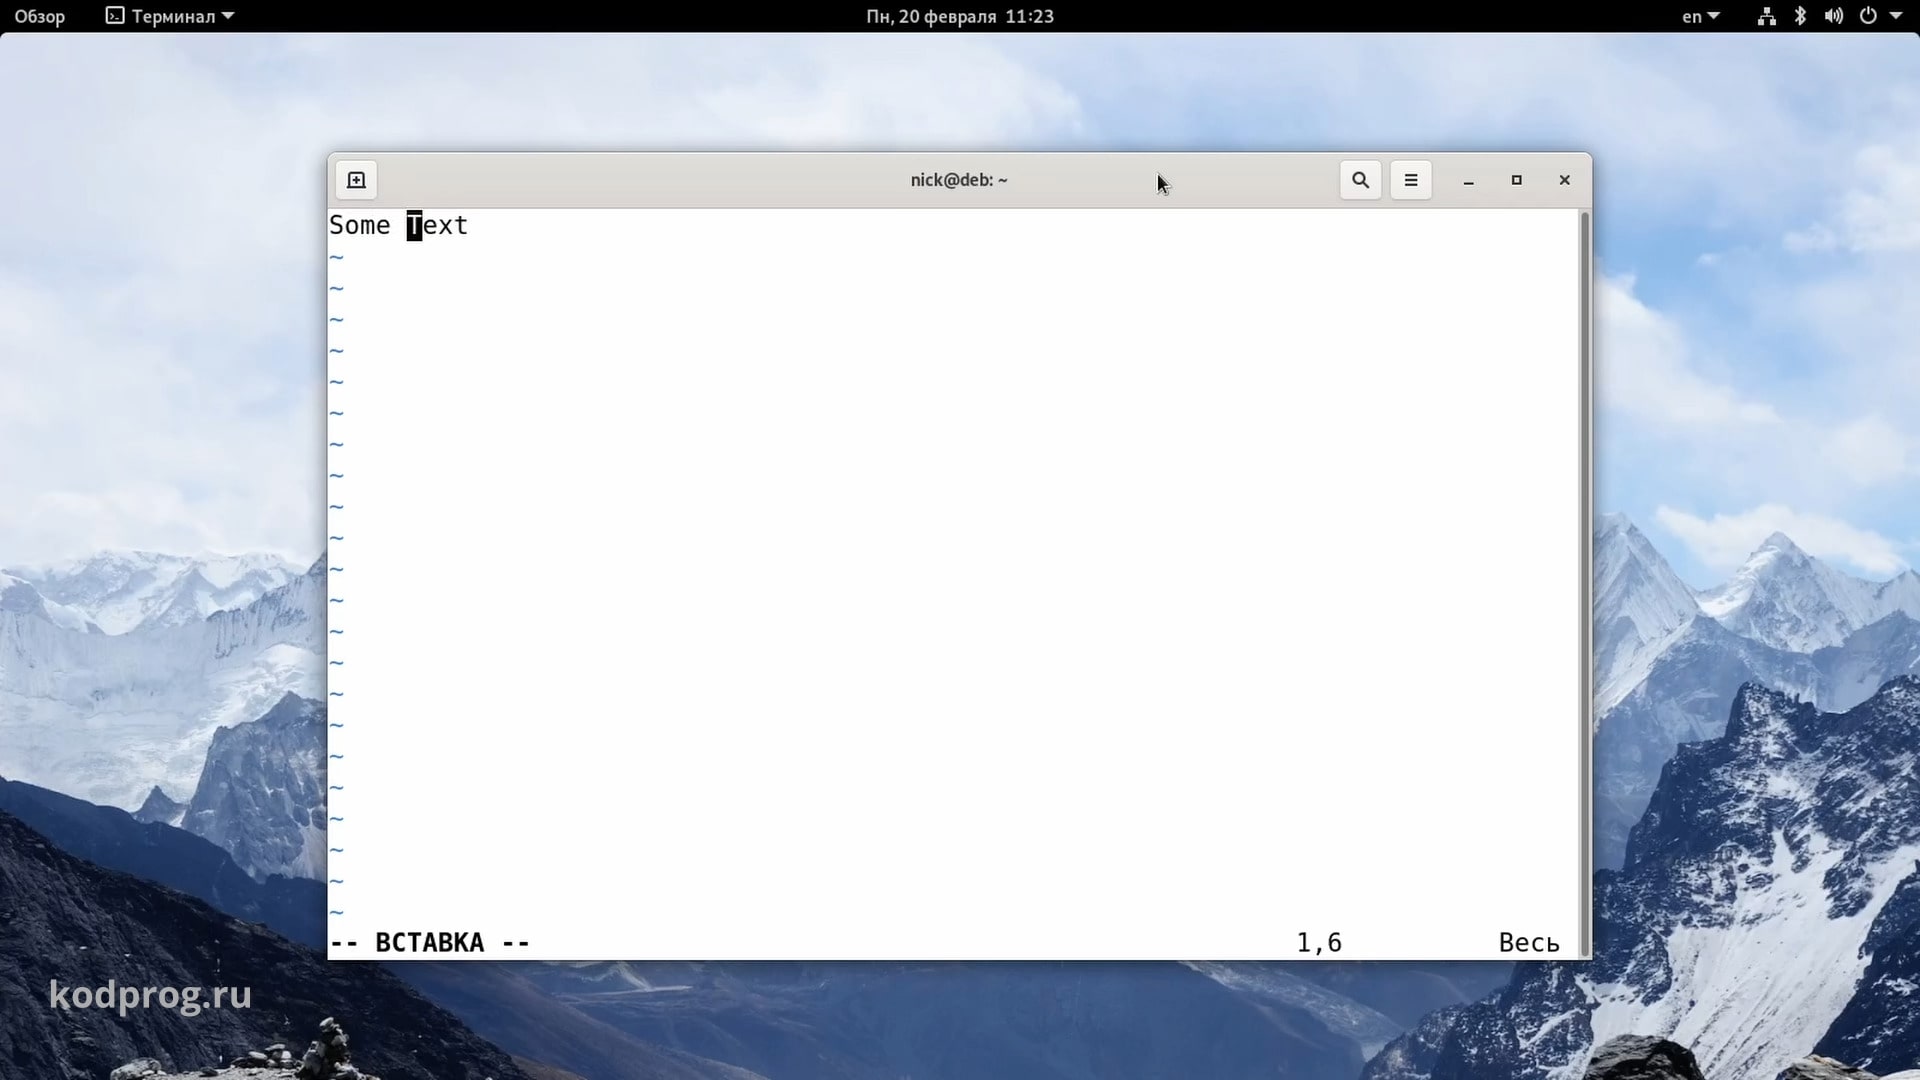Click the "-- ВСТАВКА --" mode indicator
This screenshot has width=1920, height=1080.
pos(430,943)
